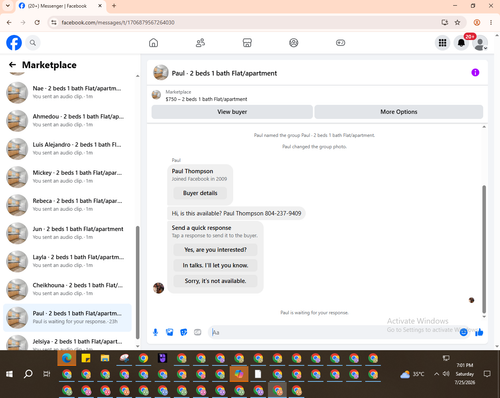This screenshot has height=398, width=500.
Task: Click the chat scroll-up arrow
Action: pyautogui.click(x=484, y=127)
